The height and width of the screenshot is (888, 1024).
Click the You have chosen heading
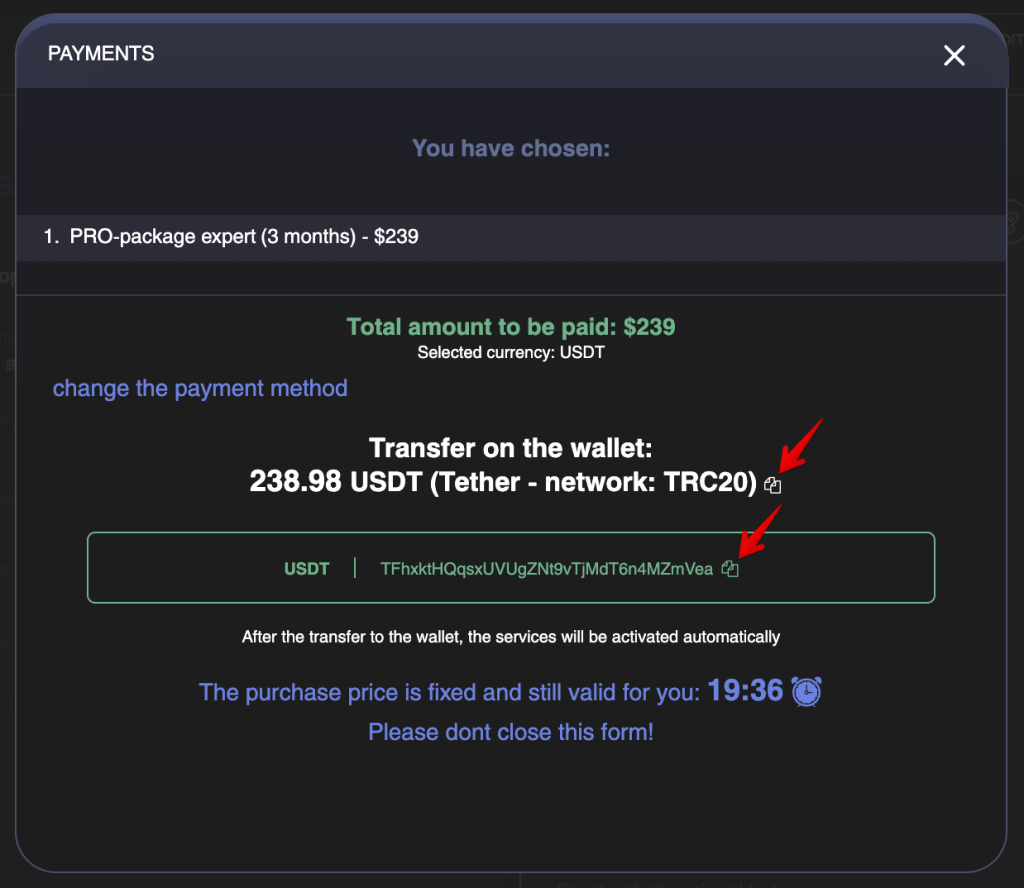[511, 148]
